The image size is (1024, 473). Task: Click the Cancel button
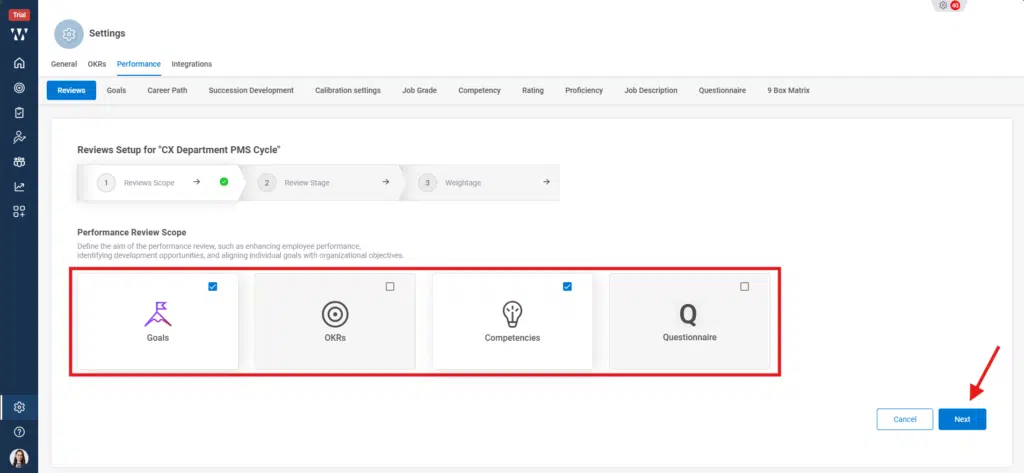(904, 419)
